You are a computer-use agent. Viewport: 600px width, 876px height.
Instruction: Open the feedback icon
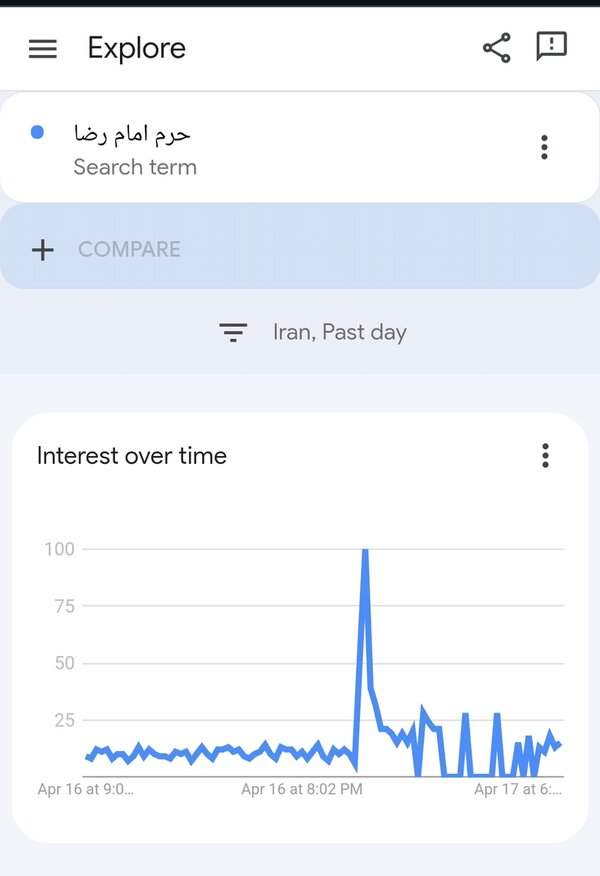(x=551, y=46)
